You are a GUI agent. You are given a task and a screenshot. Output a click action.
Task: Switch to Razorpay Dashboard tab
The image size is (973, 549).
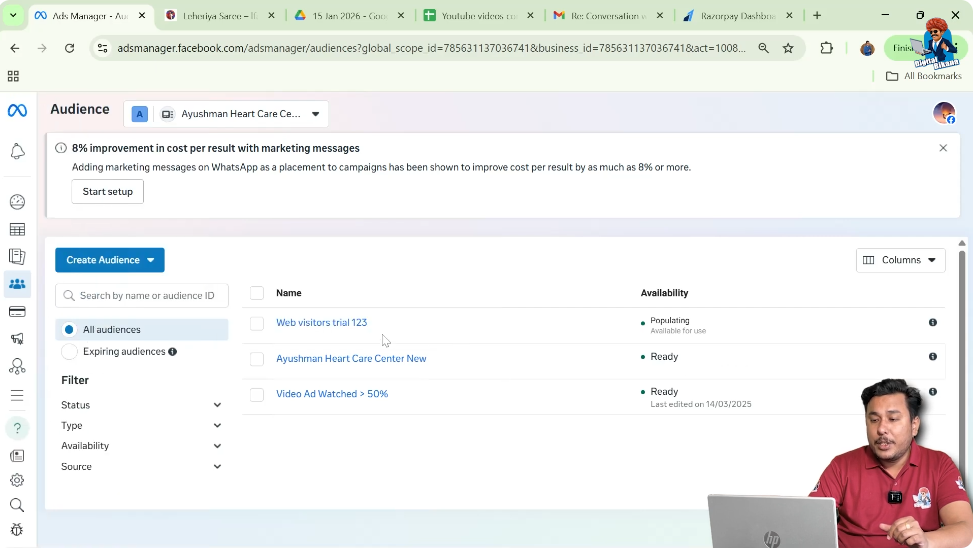pos(738,16)
